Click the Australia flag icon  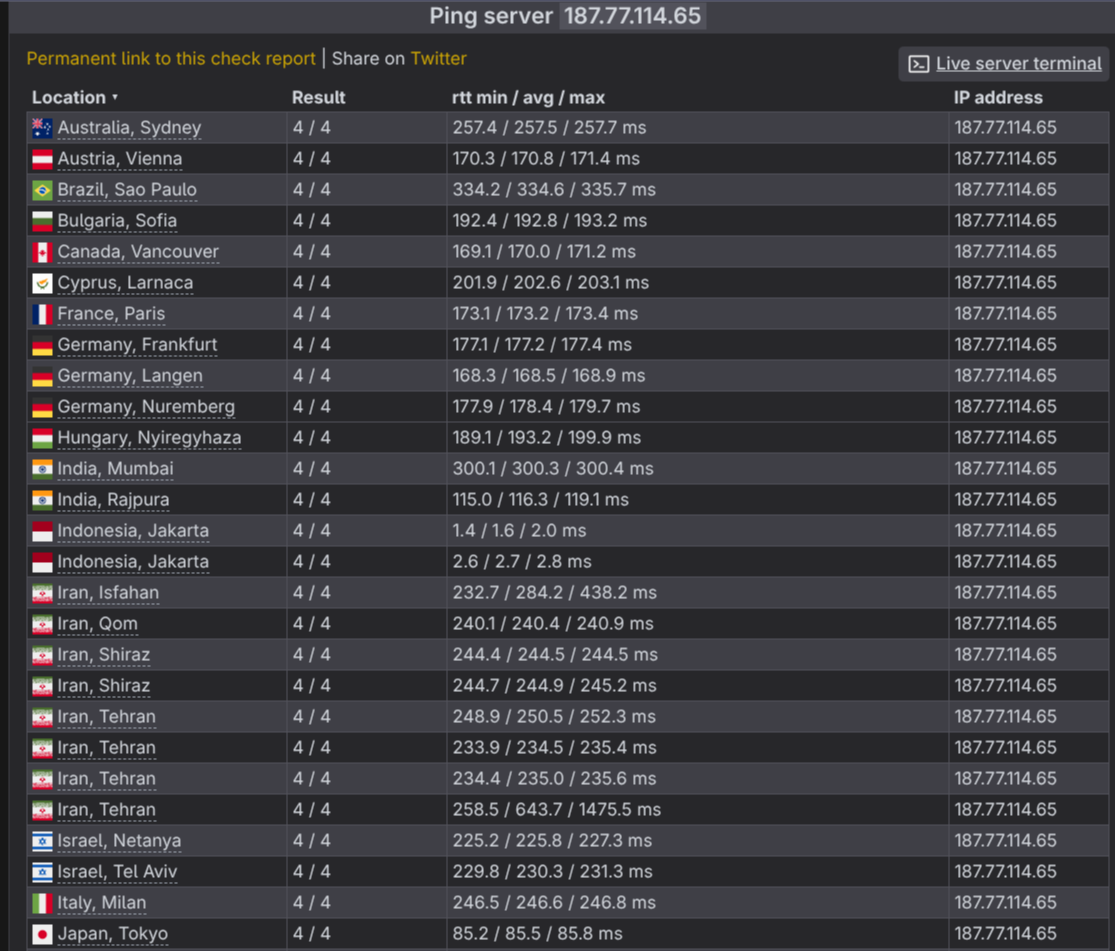(x=42, y=128)
